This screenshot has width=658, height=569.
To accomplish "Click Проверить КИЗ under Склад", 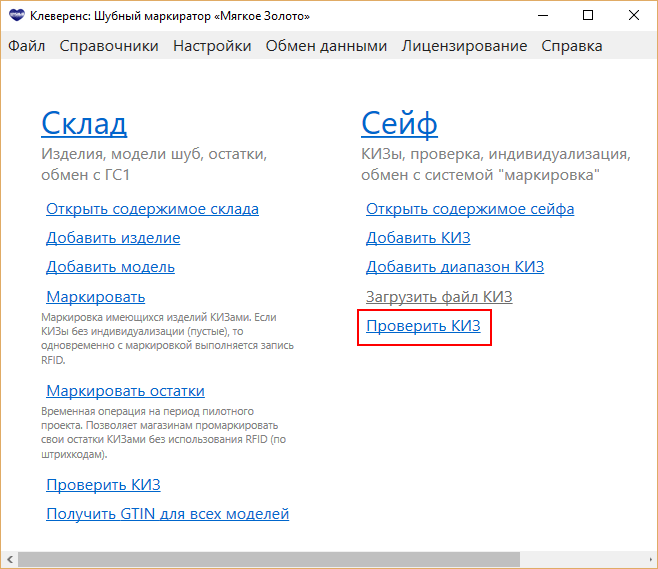I will tap(103, 485).
